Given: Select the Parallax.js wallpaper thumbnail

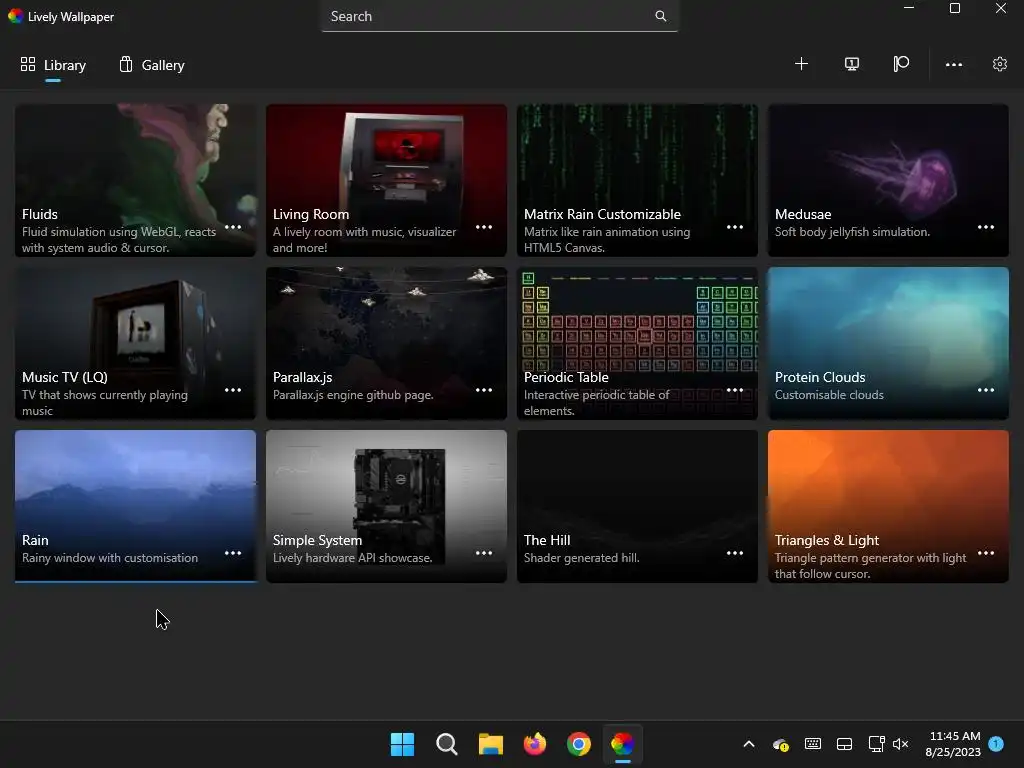Looking at the screenshot, I should 386,343.
